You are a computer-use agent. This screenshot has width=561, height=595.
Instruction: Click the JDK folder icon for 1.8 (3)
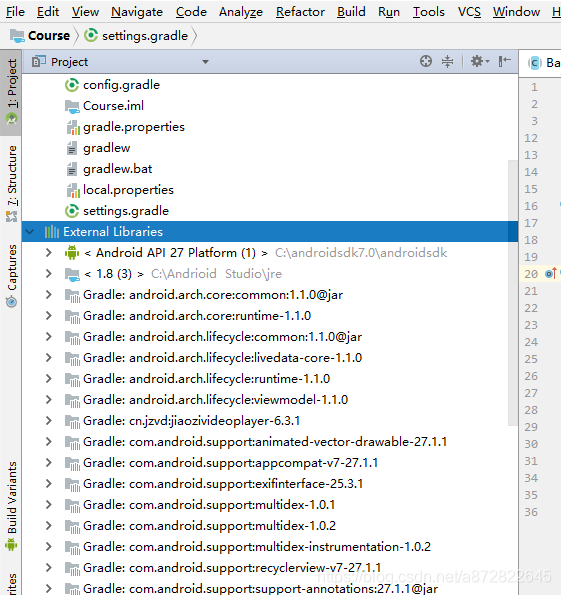[x=72, y=274]
